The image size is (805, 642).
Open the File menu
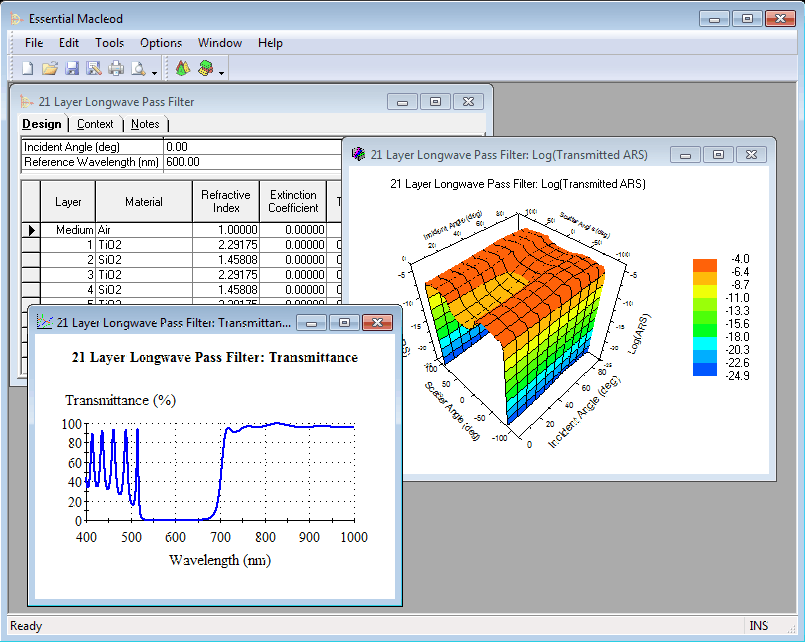[34, 43]
